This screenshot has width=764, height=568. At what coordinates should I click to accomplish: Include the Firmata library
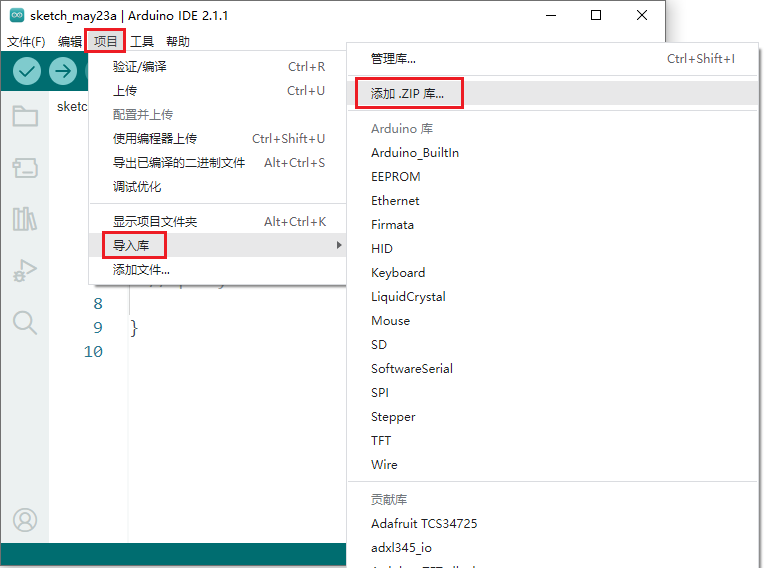(x=553, y=225)
